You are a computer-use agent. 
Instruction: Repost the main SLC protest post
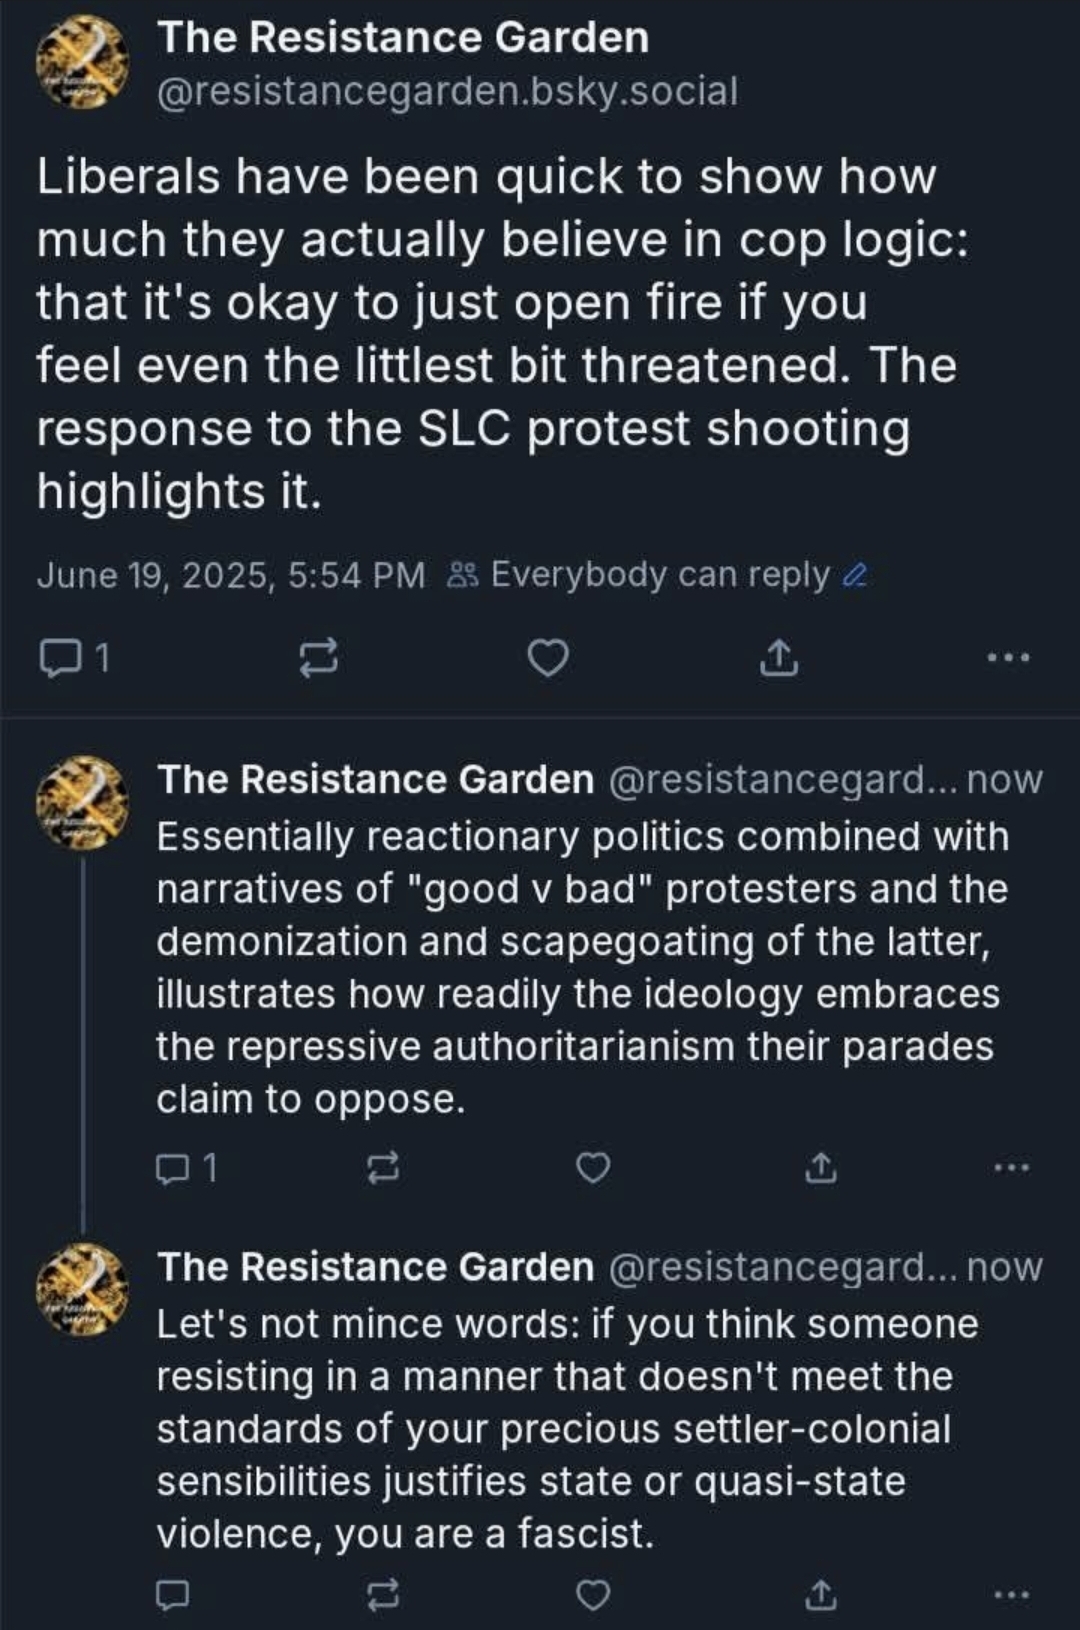[x=319, y=657]
